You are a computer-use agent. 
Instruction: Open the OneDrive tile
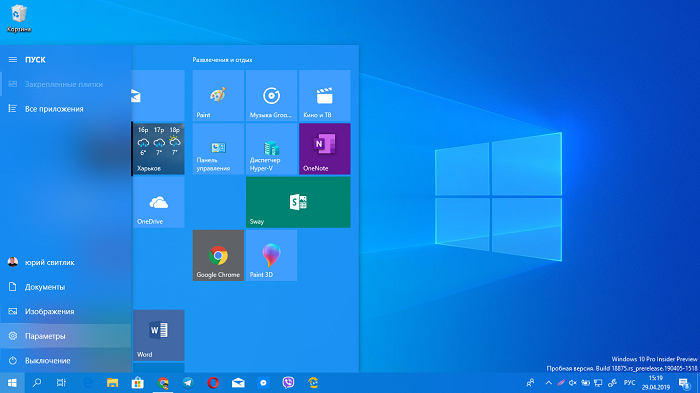[x=158, y=202]
